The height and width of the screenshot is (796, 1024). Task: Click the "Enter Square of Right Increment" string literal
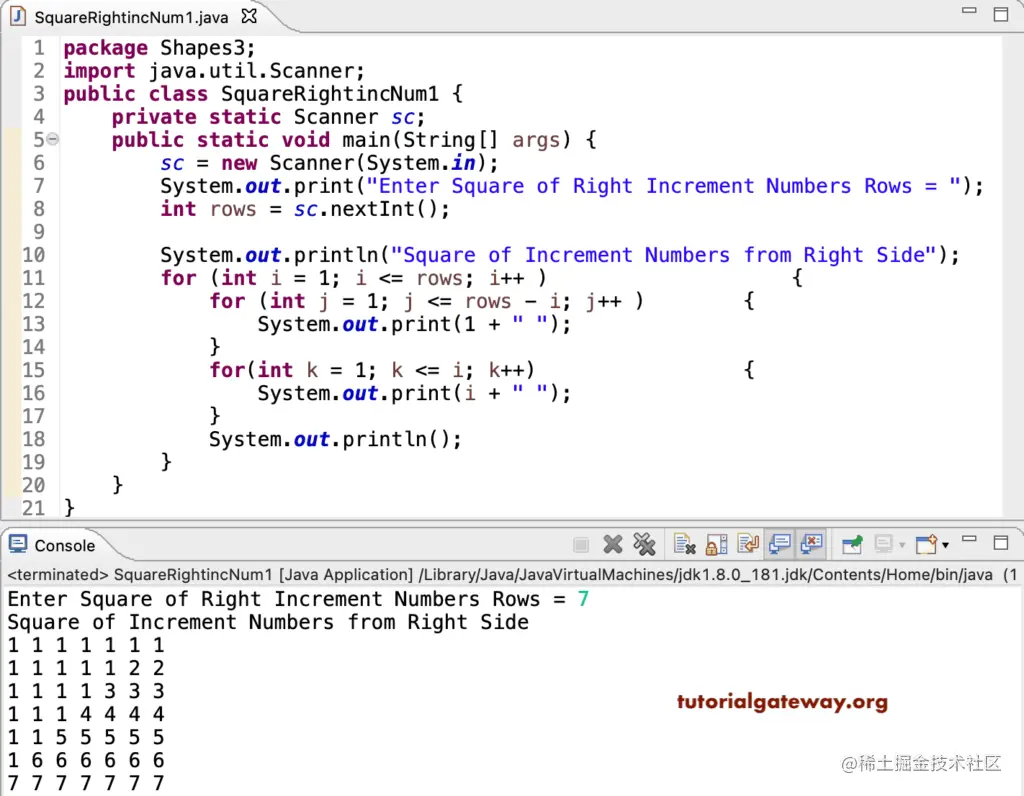click(x=664, y=186)
